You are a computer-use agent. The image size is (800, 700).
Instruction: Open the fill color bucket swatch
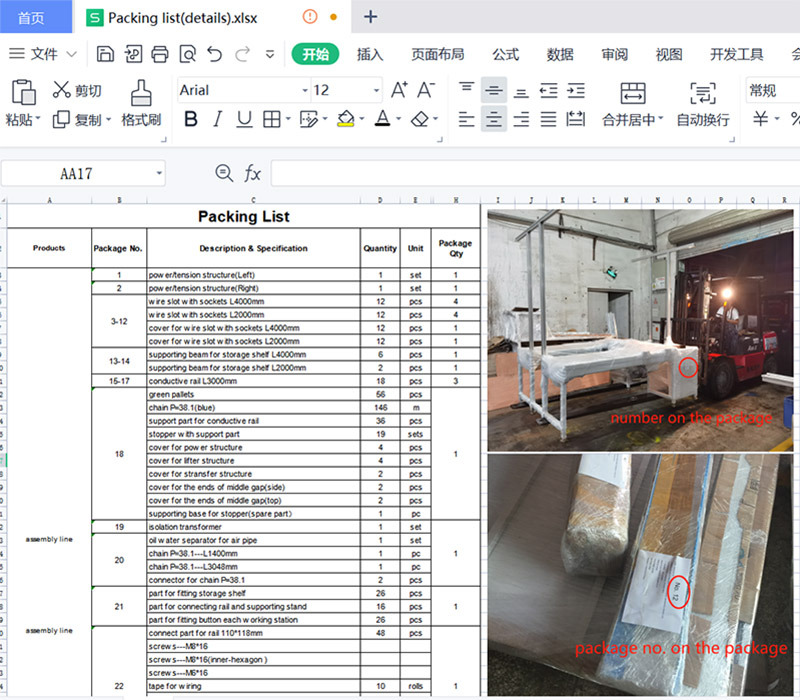click(x=346, y=120)
